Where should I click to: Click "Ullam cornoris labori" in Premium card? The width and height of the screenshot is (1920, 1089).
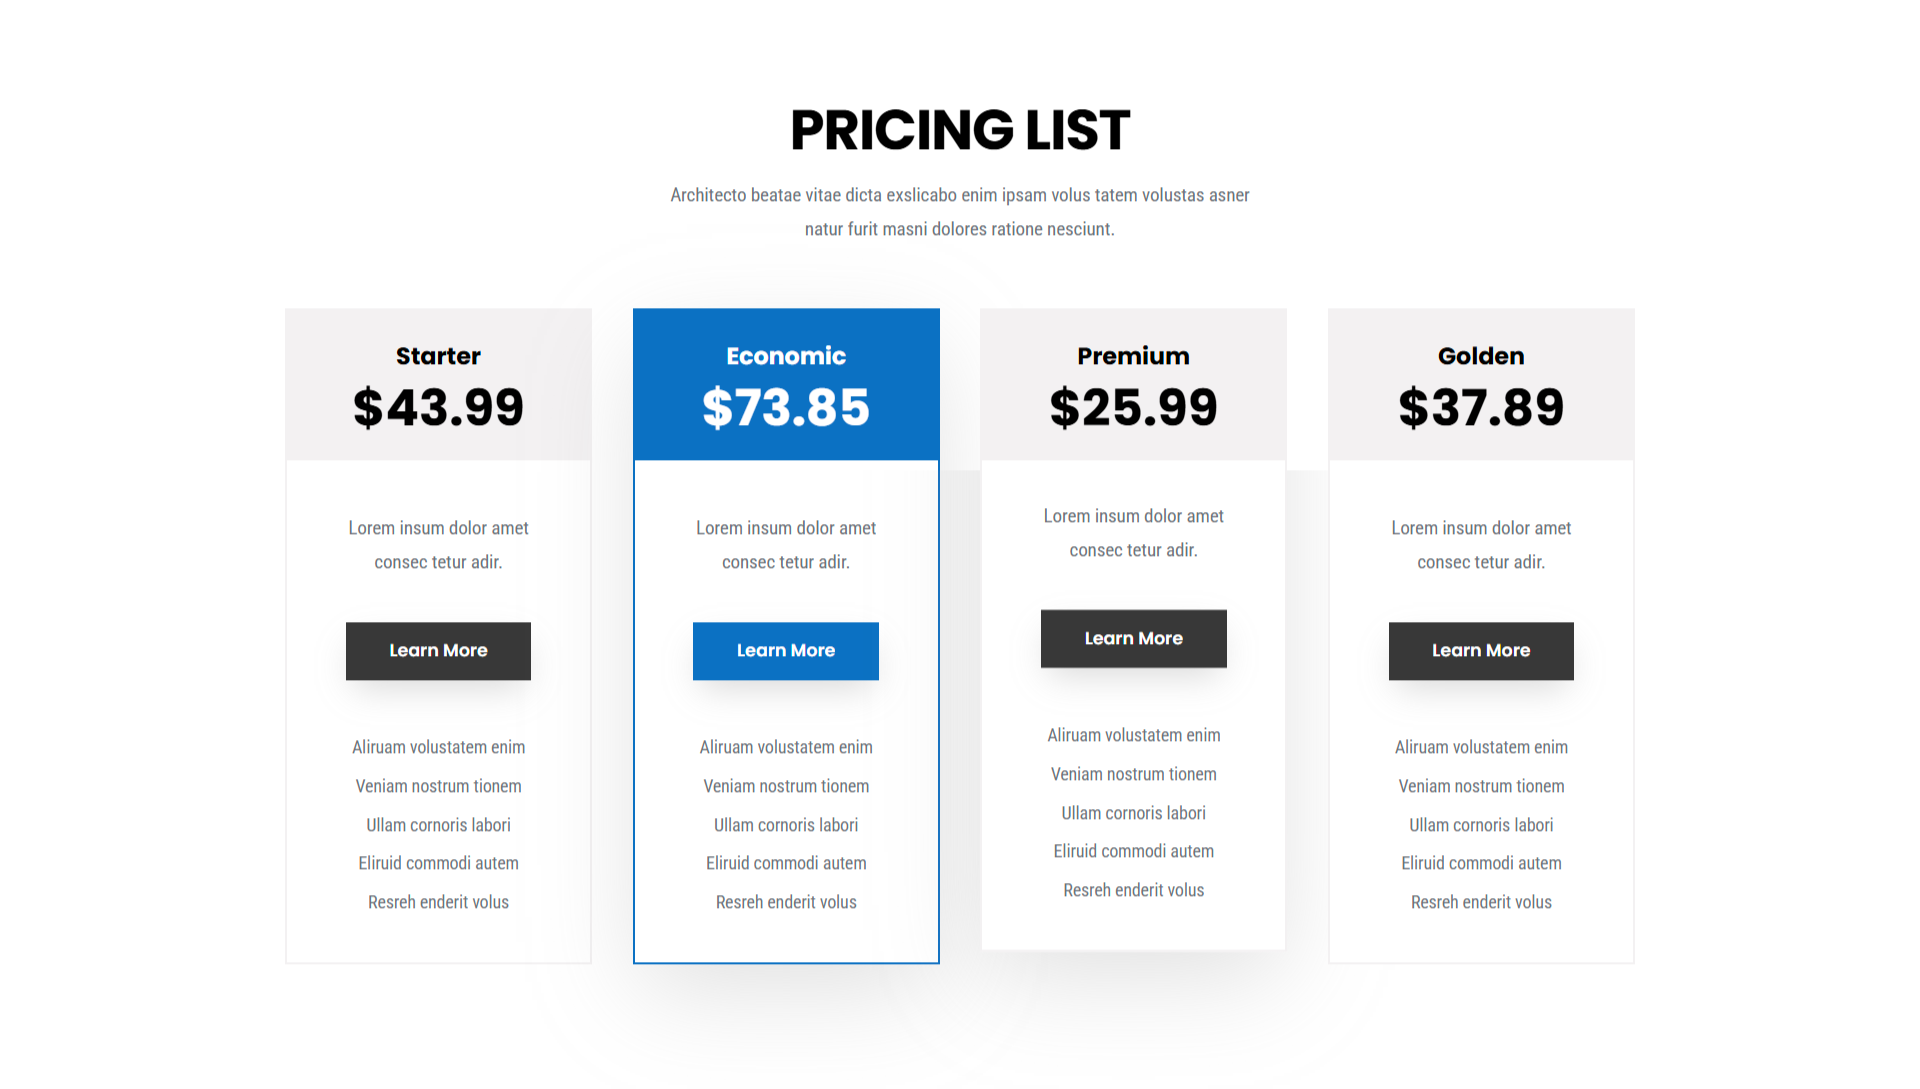coord(1133,813)
